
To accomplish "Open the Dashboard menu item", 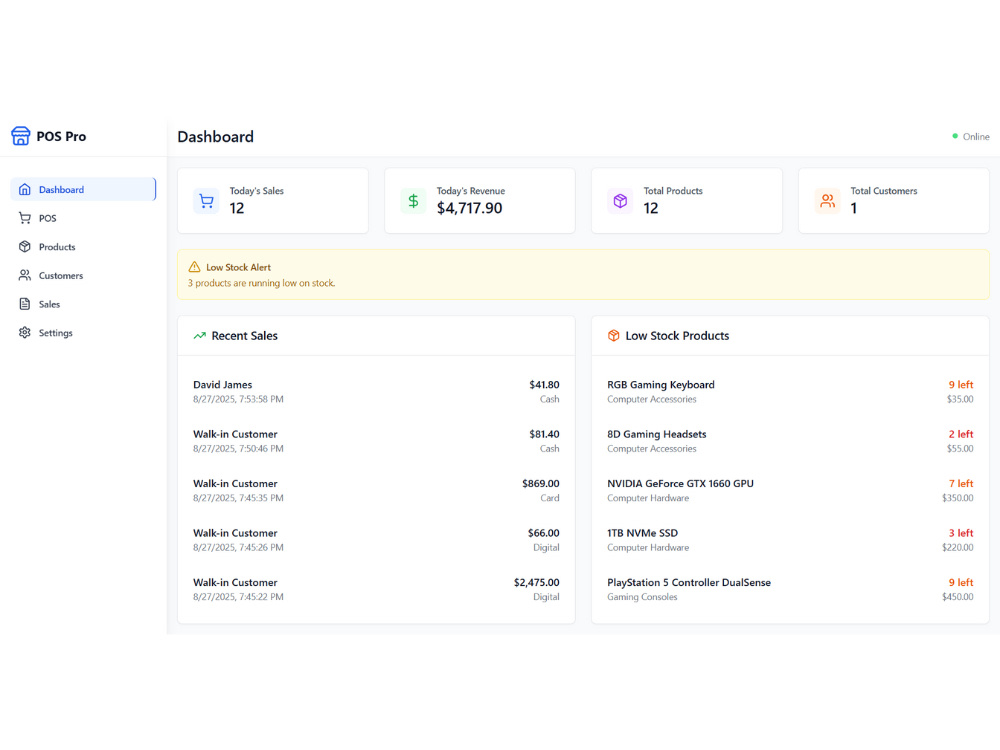I will point(83,189).
